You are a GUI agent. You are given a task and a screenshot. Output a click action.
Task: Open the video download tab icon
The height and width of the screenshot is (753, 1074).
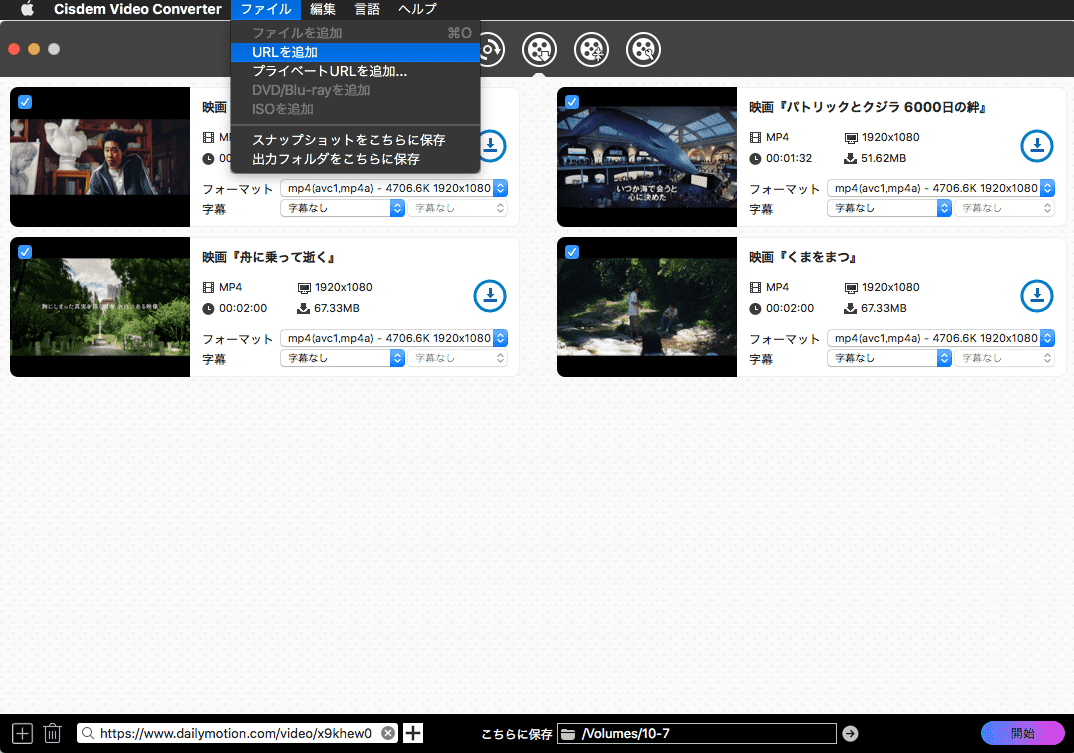(x=539, y=48)
